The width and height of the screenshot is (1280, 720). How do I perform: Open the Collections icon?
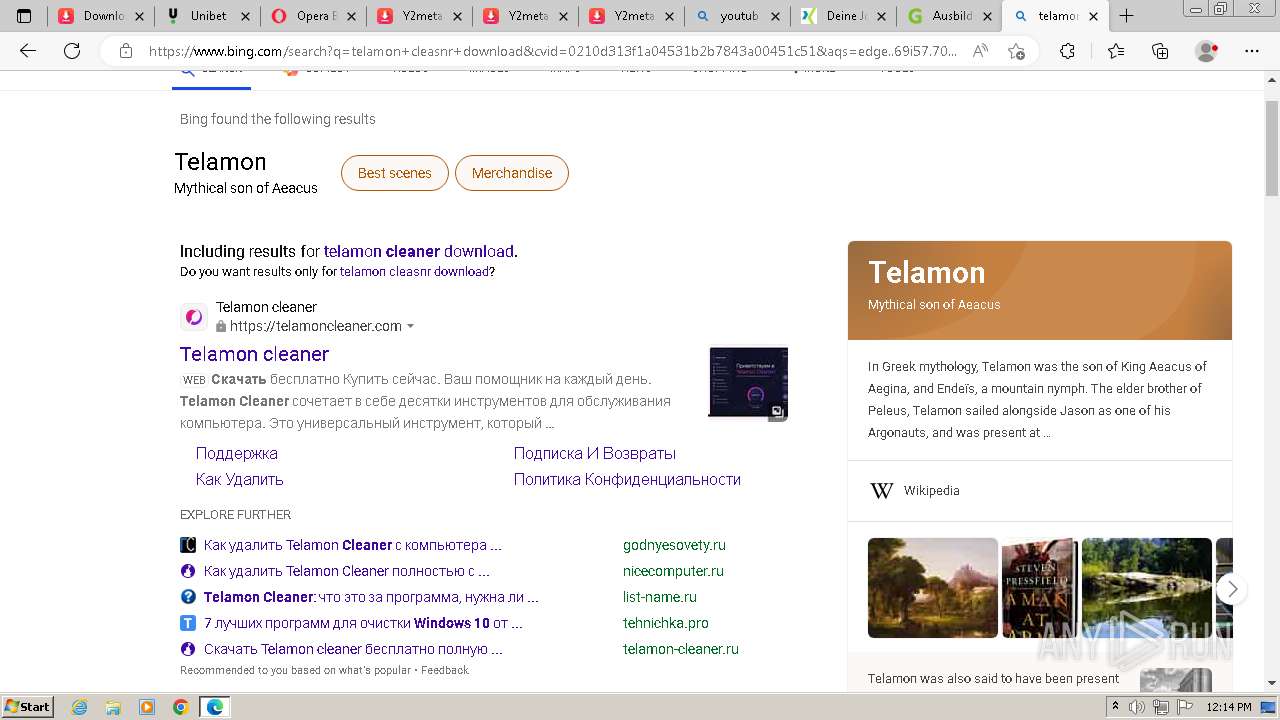1160,51
